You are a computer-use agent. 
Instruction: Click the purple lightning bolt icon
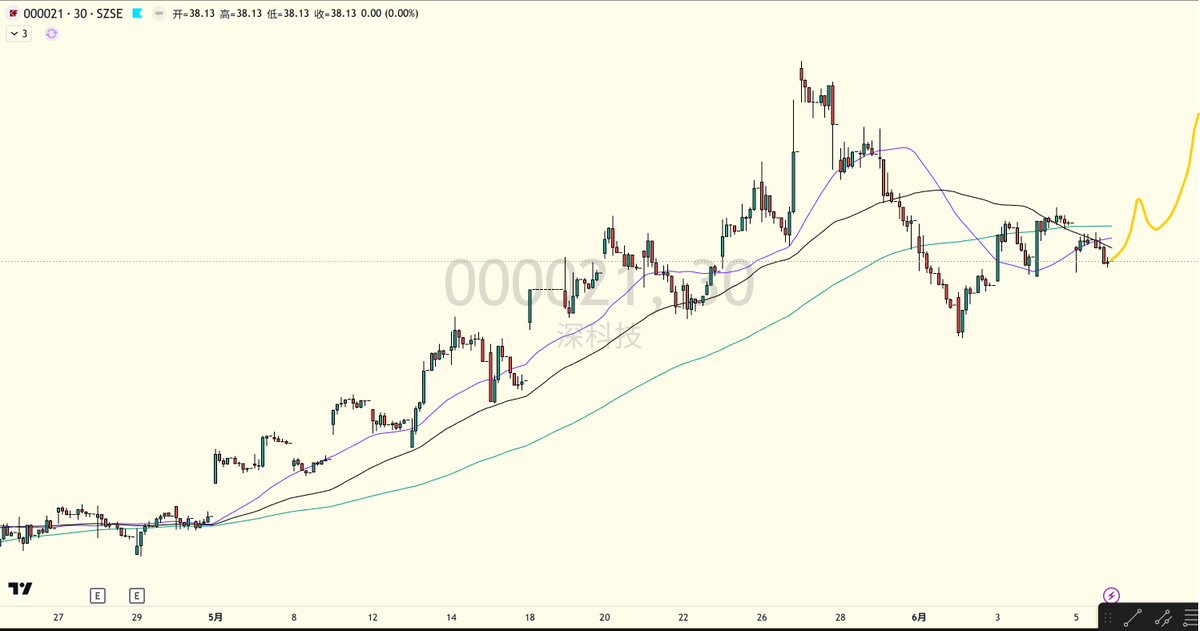click(x=1111, y=595)
